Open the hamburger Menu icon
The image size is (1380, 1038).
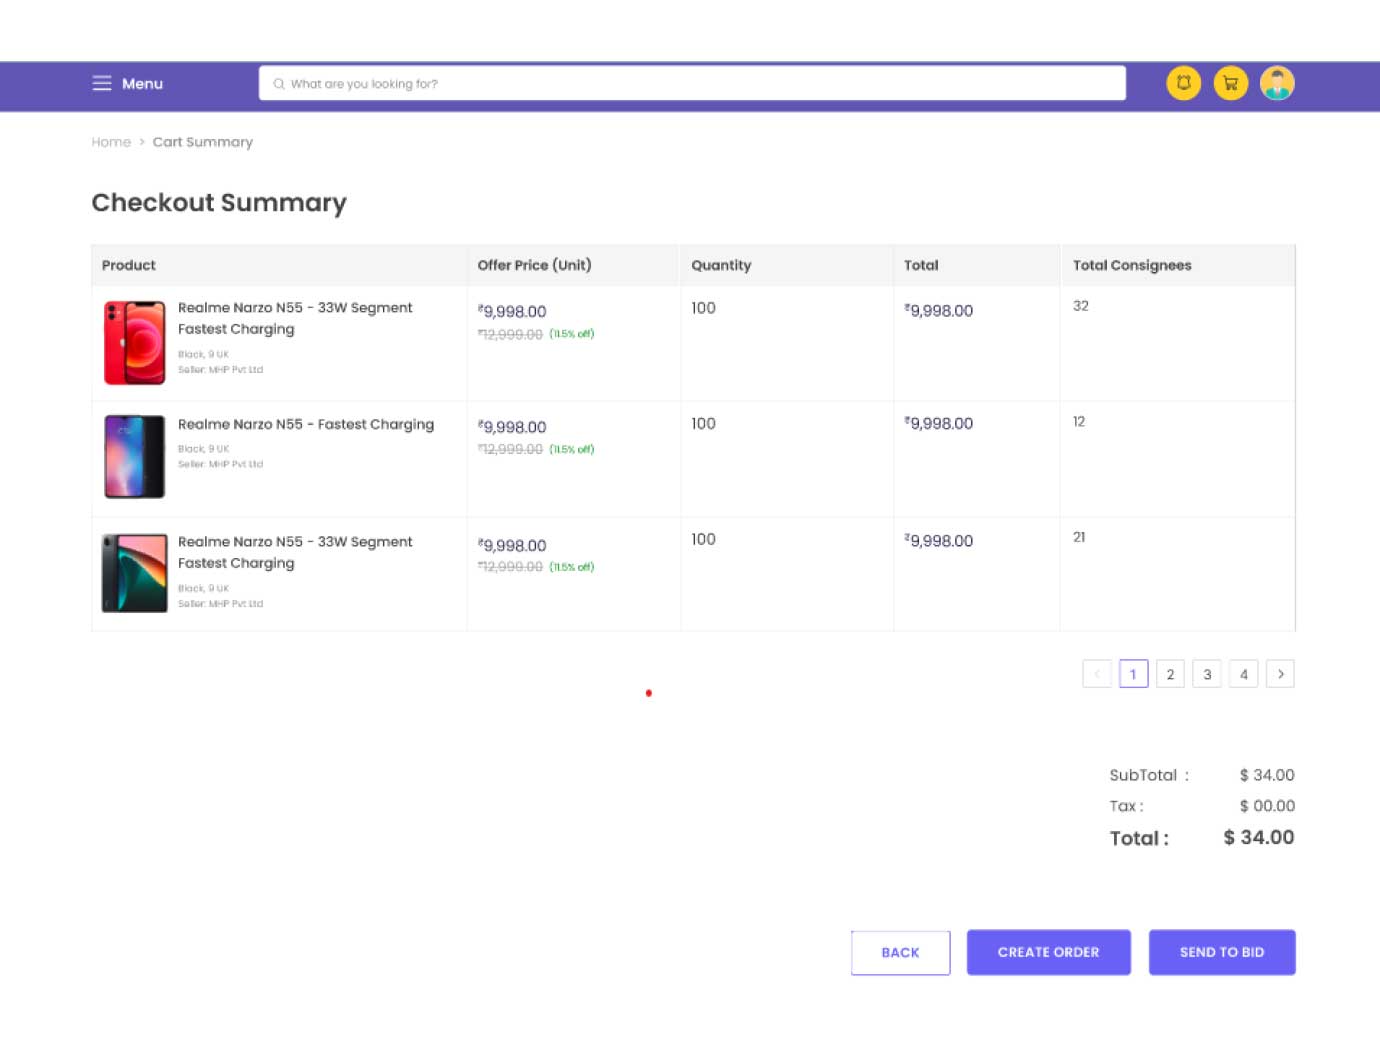click(102, 84)
